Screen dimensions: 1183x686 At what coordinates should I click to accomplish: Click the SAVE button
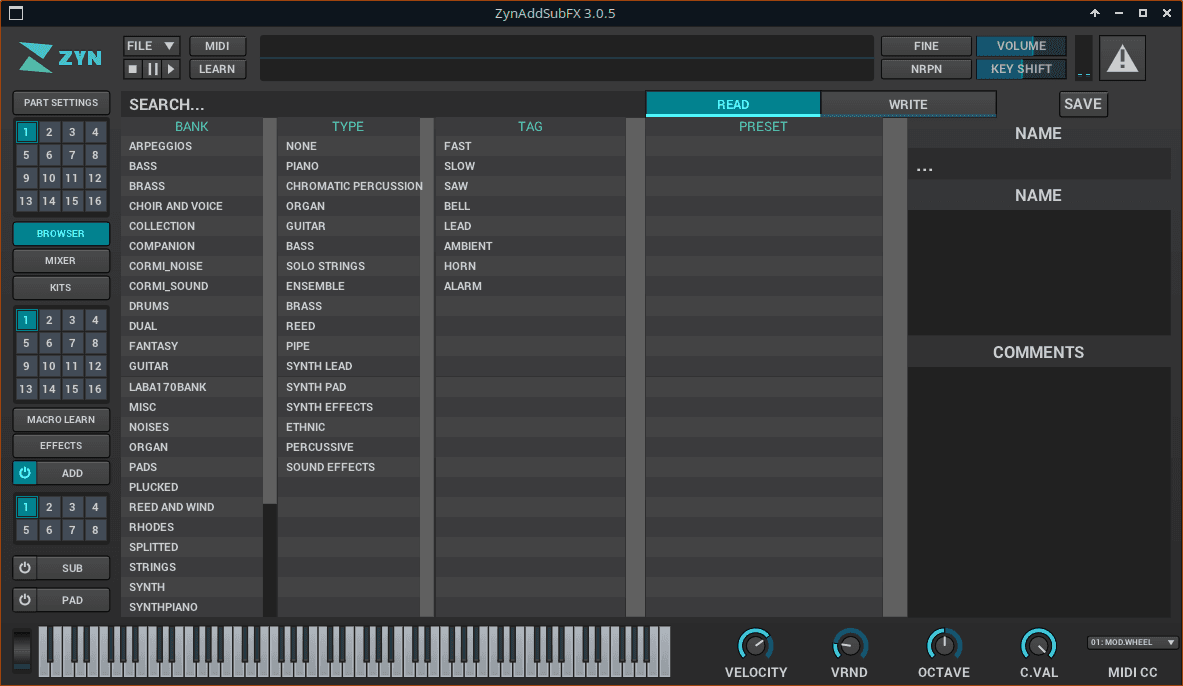coord(1083,104)
